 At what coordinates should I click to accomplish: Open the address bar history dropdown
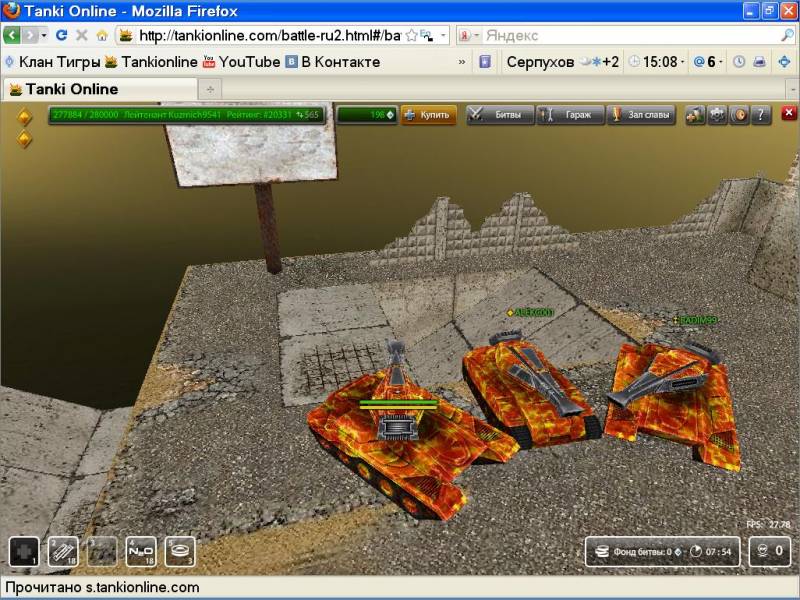[x=443, y=35]
